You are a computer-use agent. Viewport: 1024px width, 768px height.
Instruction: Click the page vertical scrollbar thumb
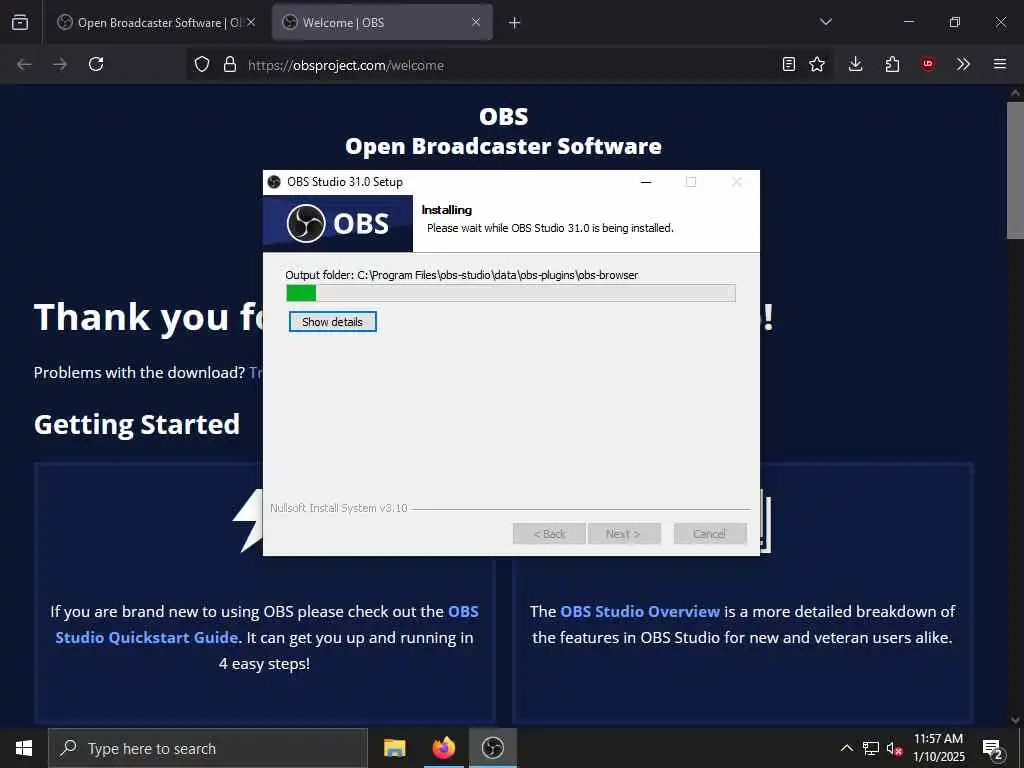1015,170
